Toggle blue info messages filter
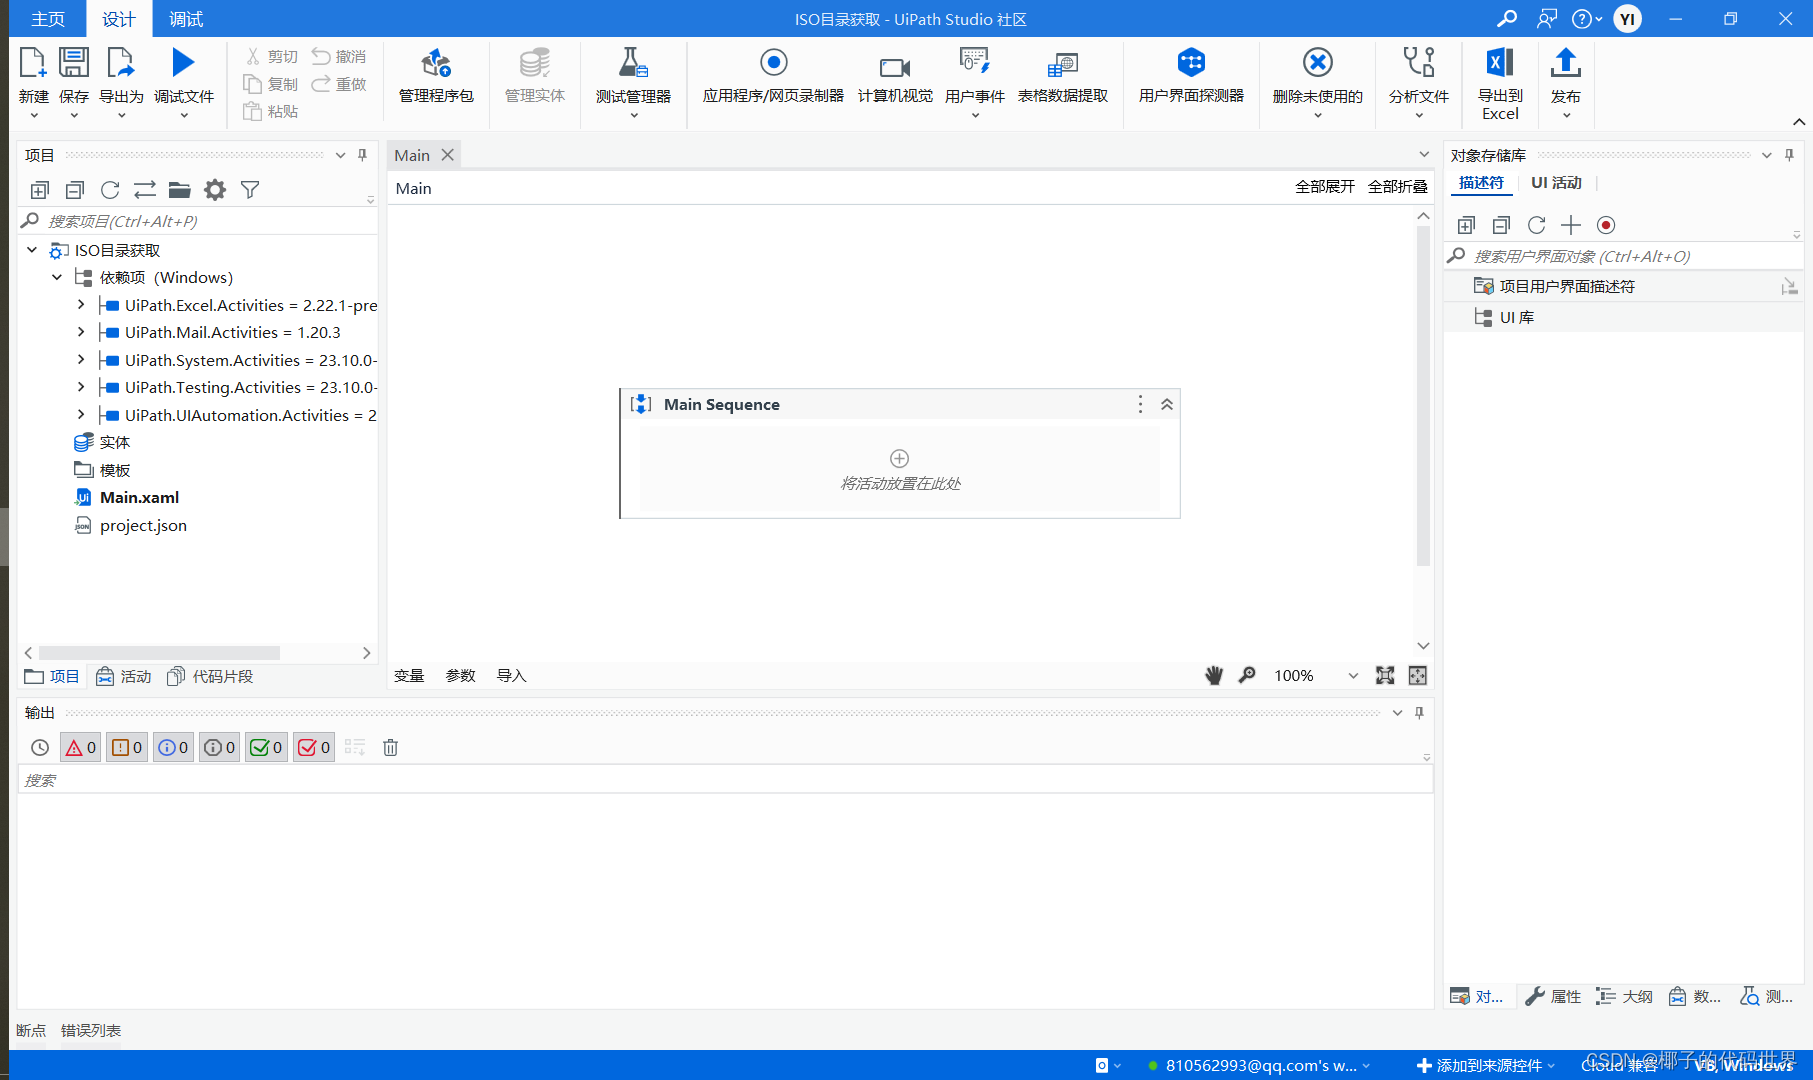The height and width of the screenshot is (1080, 1813). point(173,748)
